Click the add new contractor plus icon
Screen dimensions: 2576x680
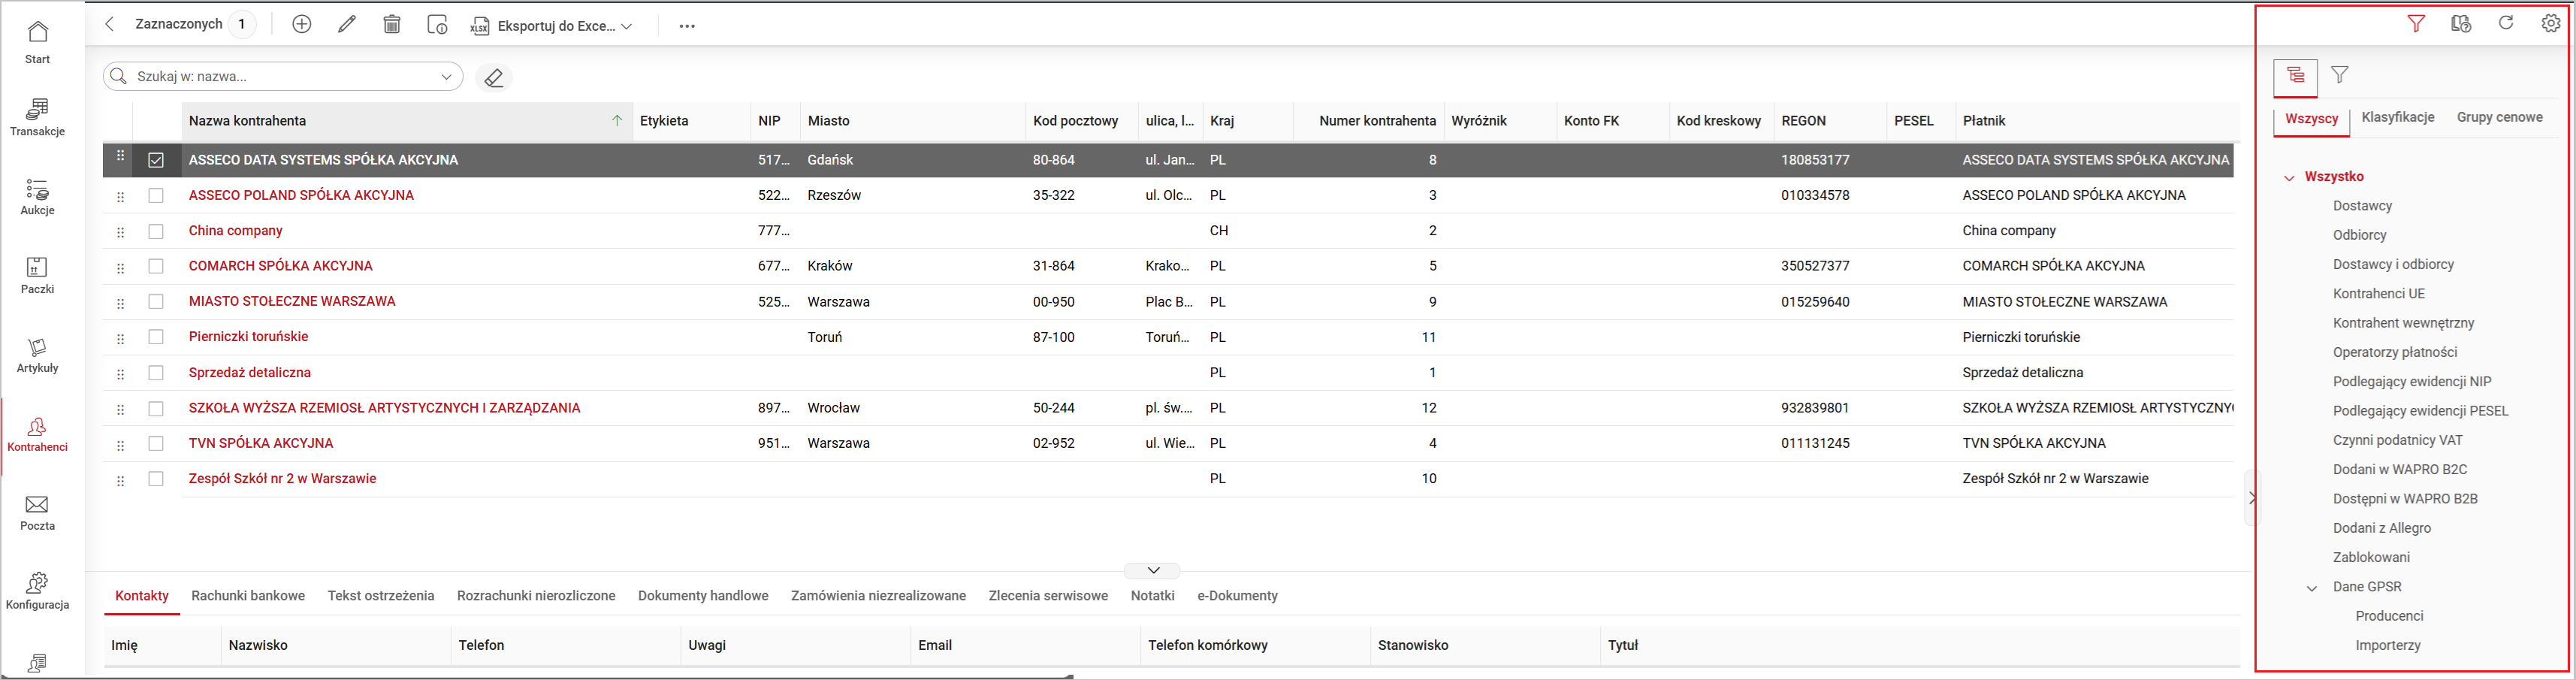pyautogui.click(x=302, y=25)
